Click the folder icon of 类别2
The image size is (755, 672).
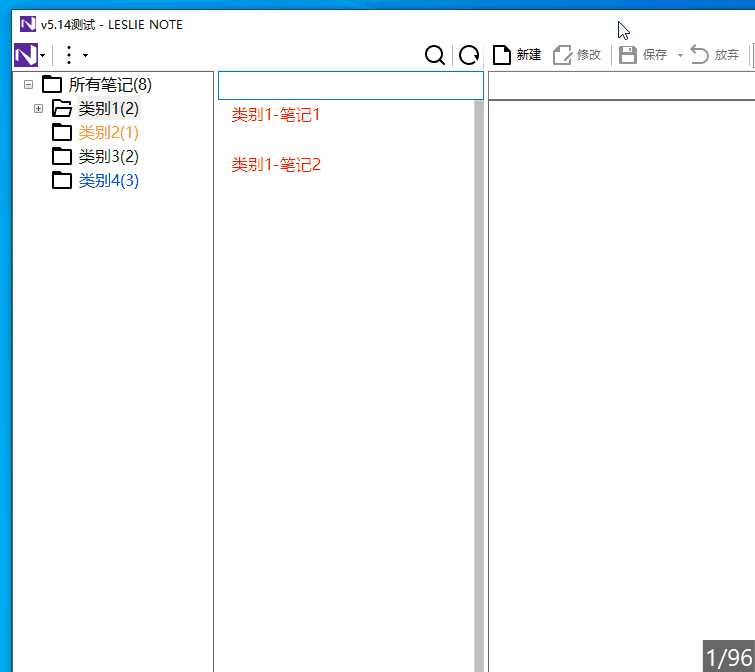tap(62, 132)
